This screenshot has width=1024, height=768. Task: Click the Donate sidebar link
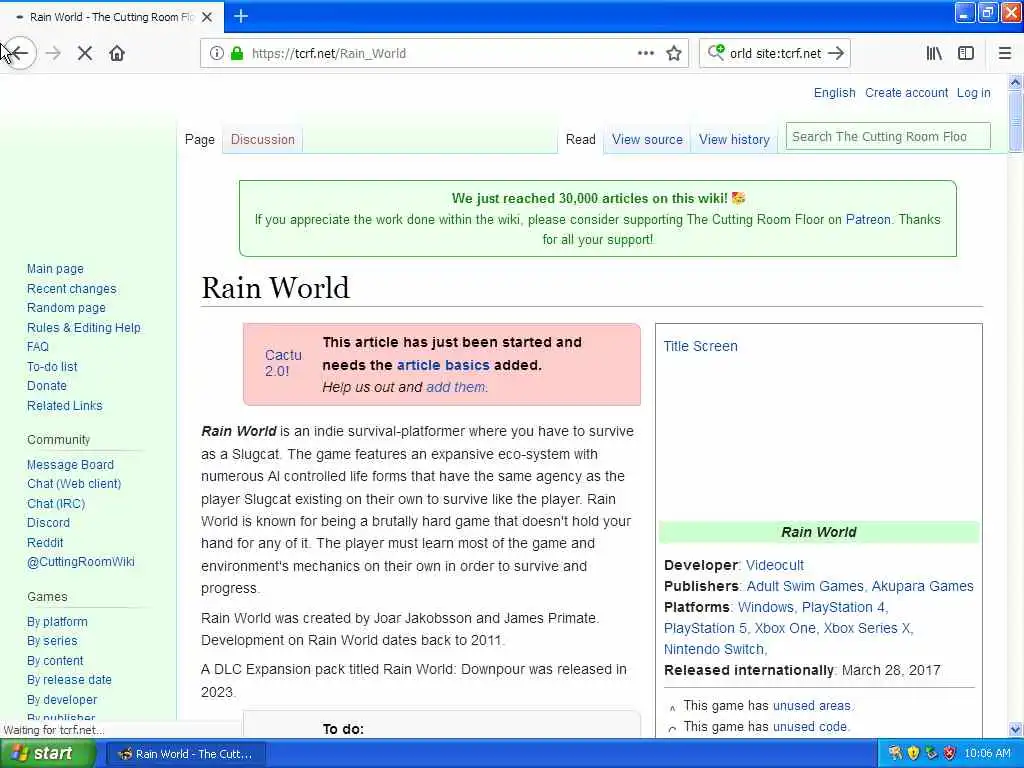[47, 385]
